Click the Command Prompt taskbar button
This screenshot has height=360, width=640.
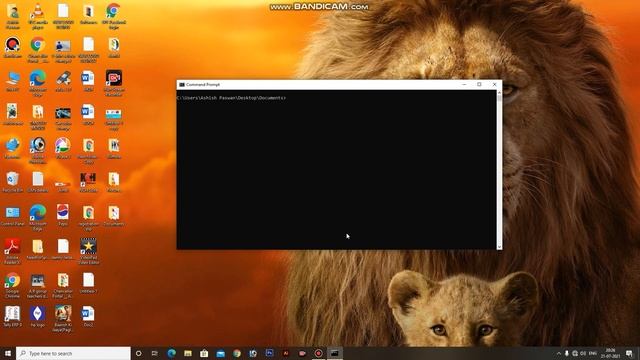coord(335,353)
